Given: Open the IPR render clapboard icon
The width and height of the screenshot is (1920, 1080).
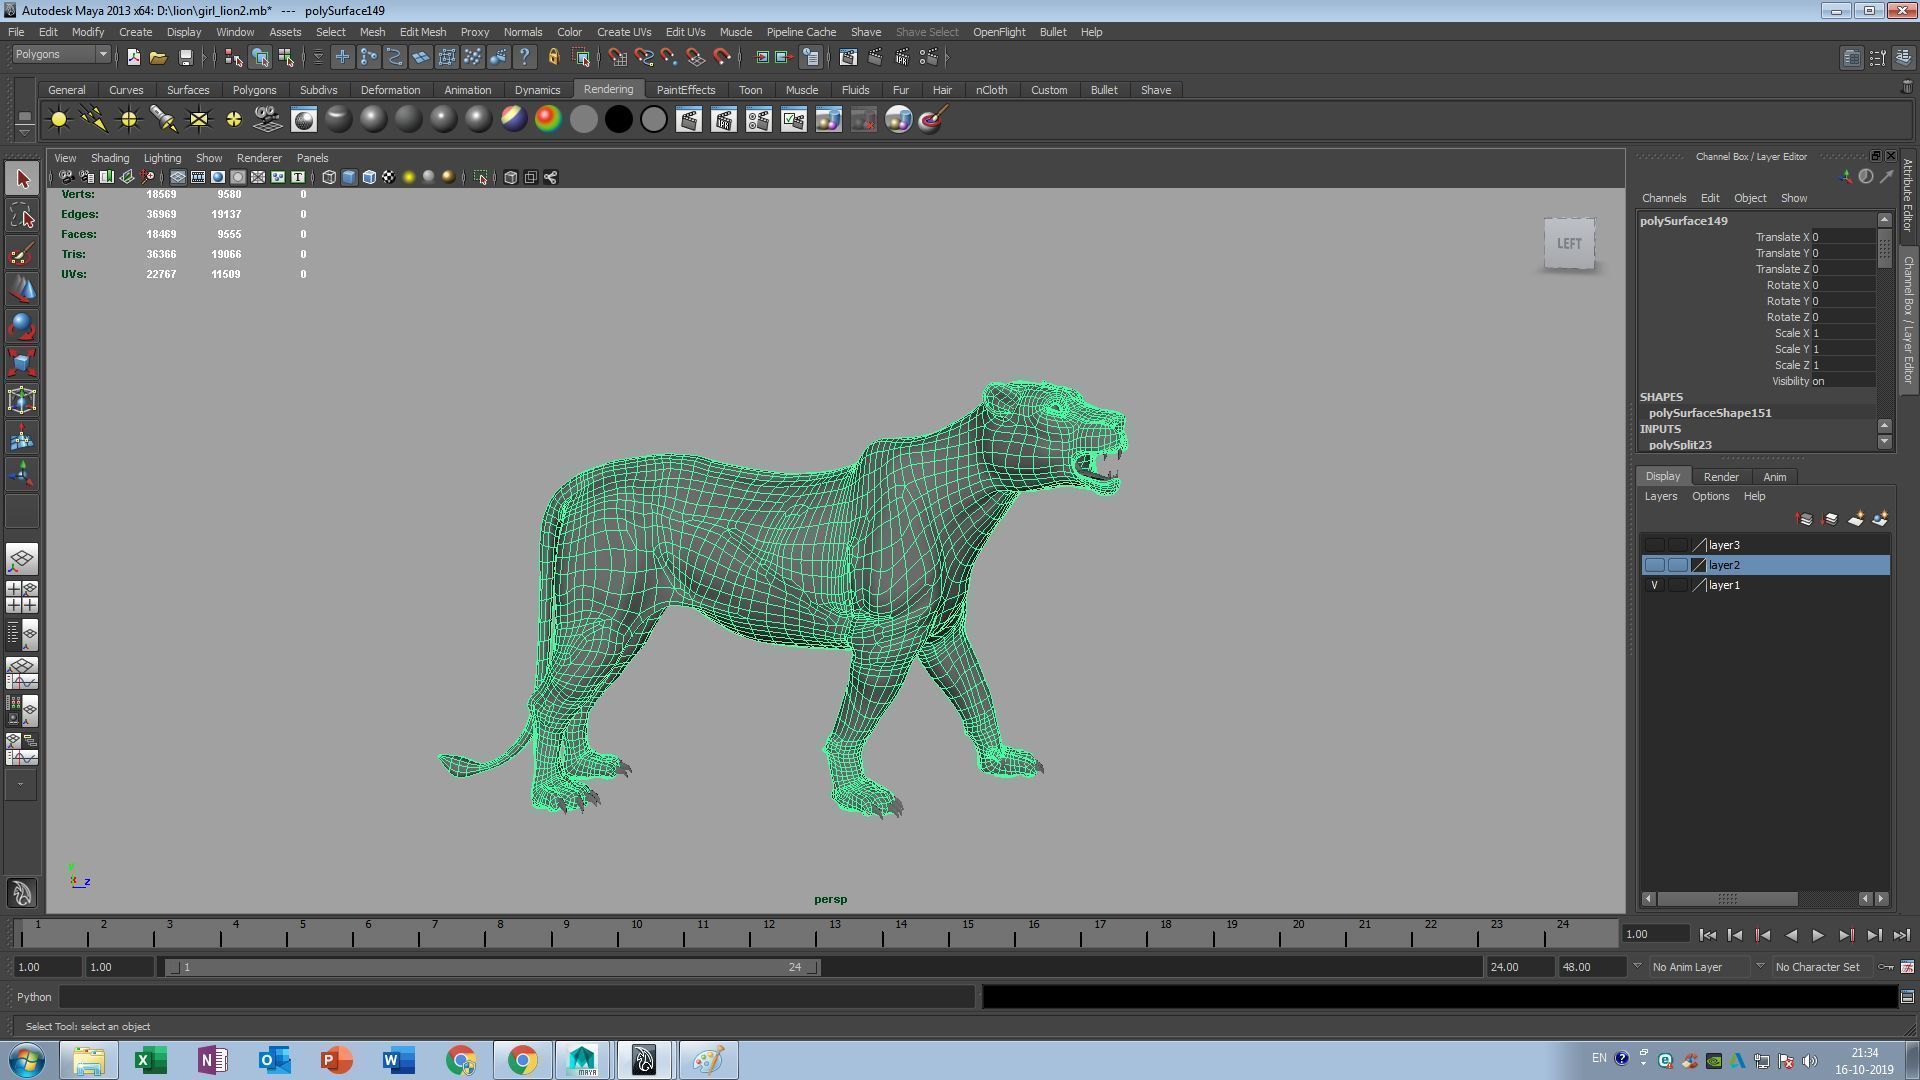Looking at the screenshot, I should click(x=724, y=120).
